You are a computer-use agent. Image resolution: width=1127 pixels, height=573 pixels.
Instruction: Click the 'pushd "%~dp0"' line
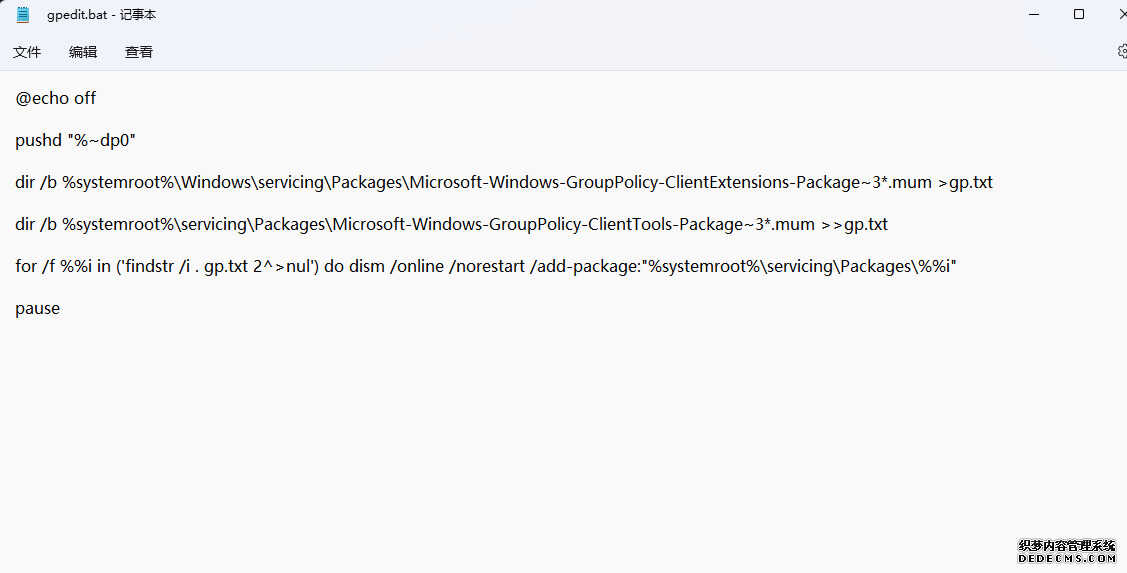[x=75, y=140]
